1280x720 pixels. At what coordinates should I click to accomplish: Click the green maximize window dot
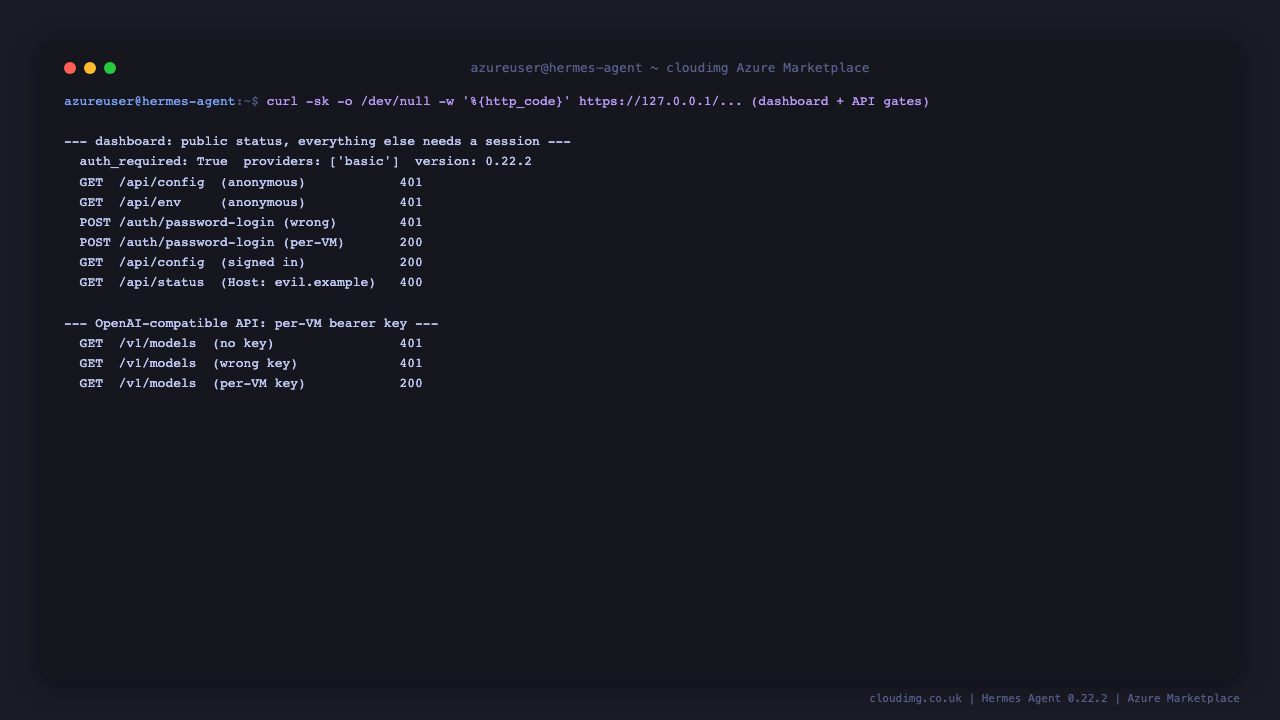point(110,68)
